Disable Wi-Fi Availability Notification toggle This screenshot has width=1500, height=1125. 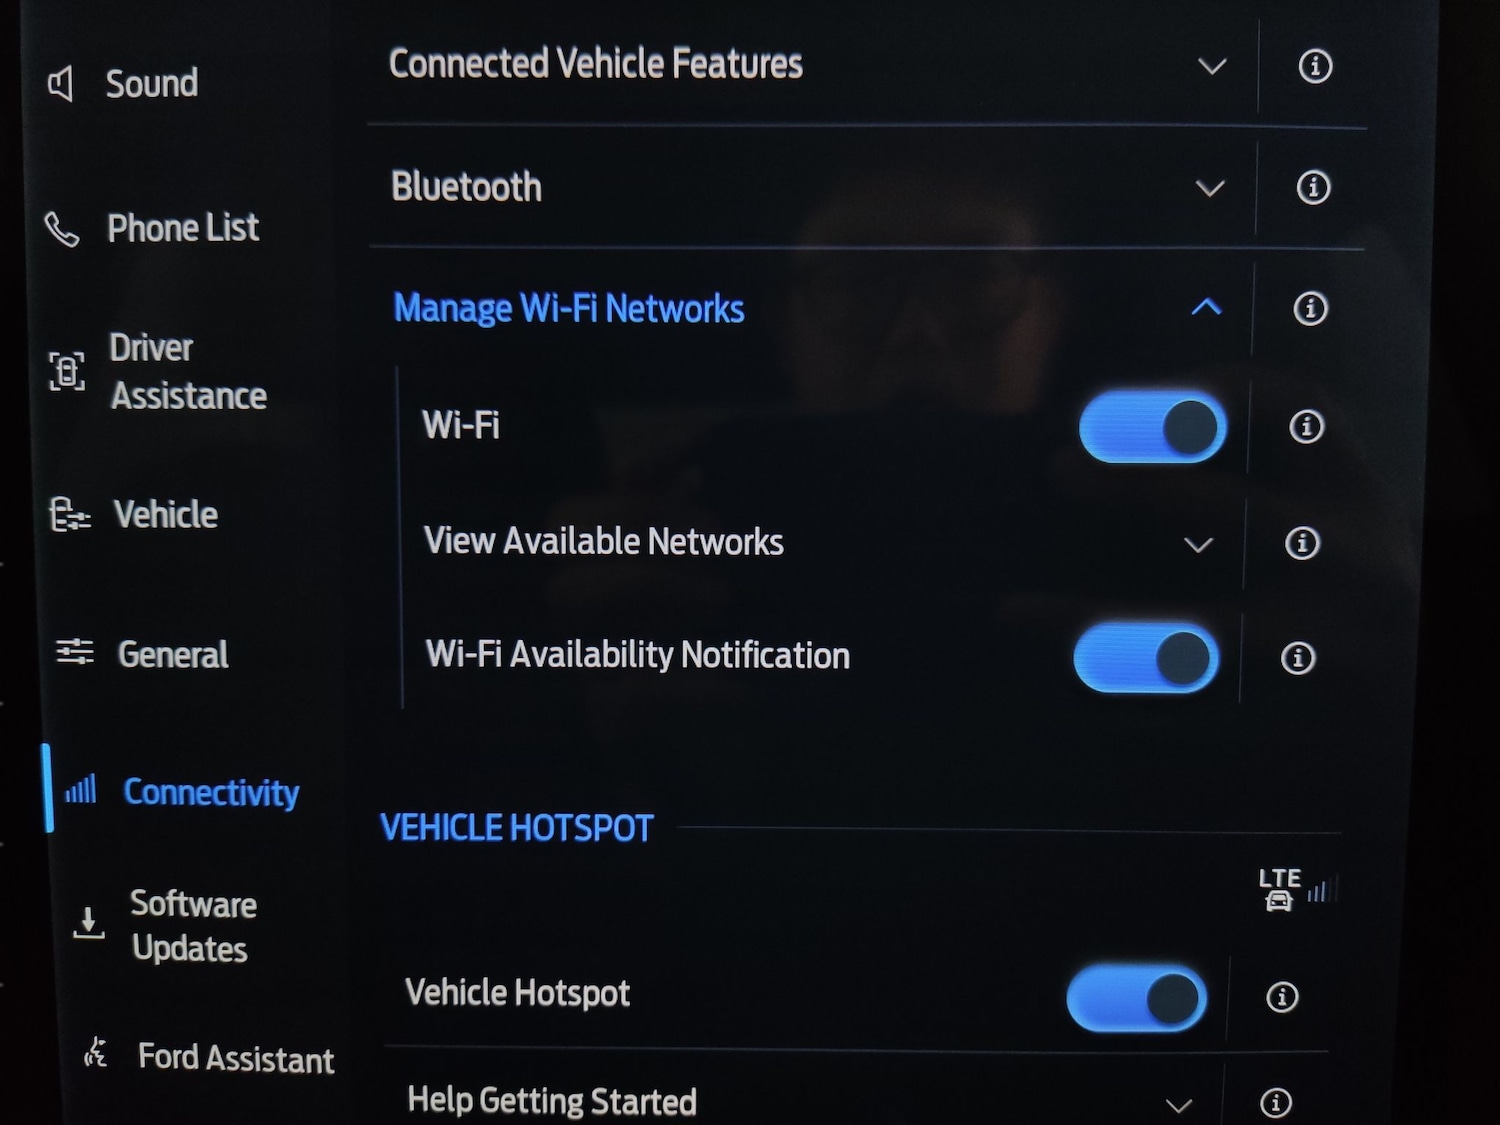pyautogui.click(x=1146, y=658)
